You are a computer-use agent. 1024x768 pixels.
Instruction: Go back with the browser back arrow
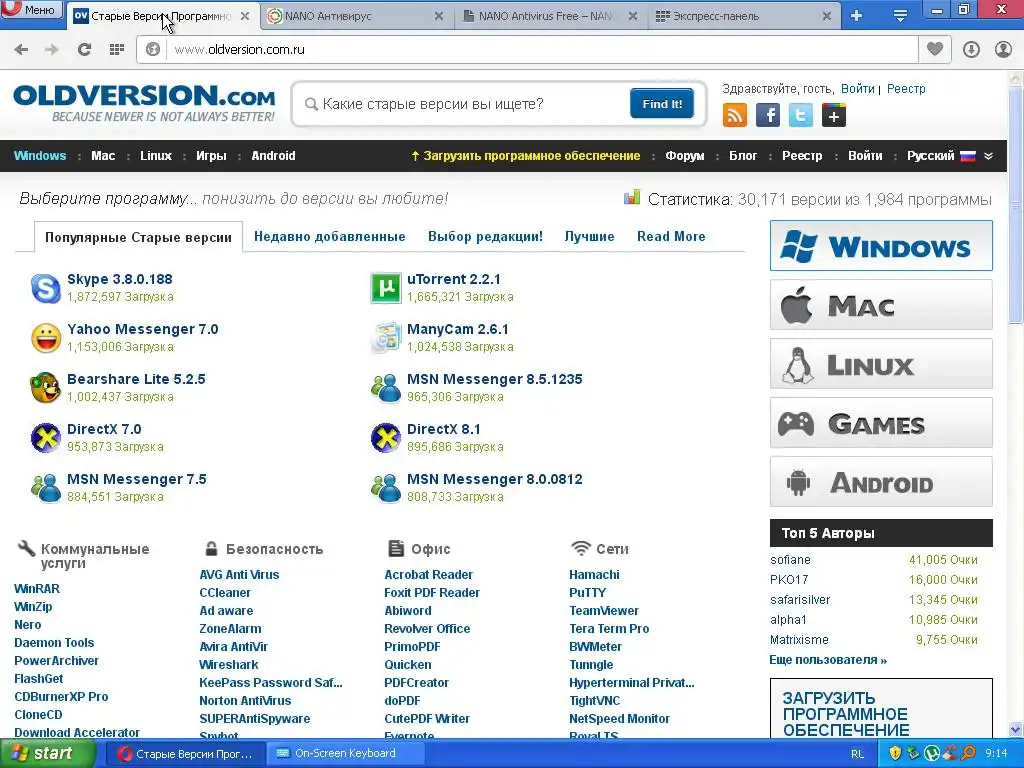[21, 50]
